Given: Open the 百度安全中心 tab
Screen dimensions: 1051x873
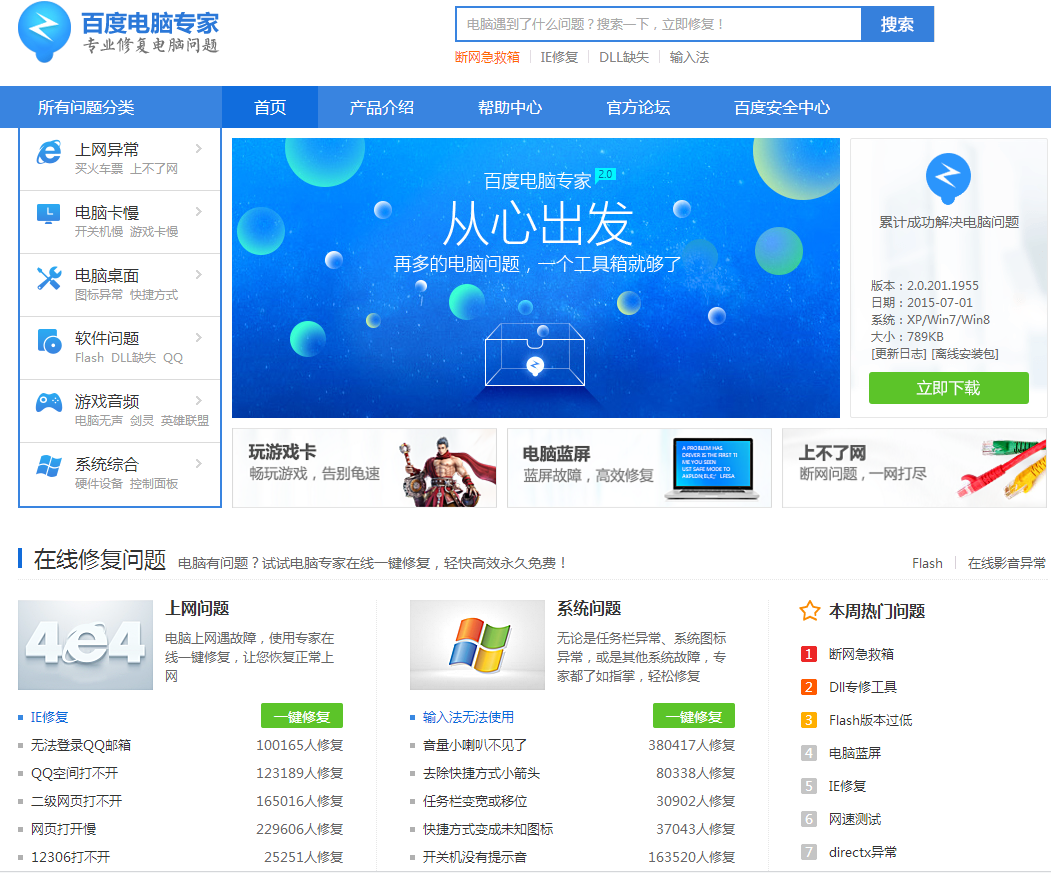Looking at the screenshot, I should pyautogui.click(x=782, y=107).
